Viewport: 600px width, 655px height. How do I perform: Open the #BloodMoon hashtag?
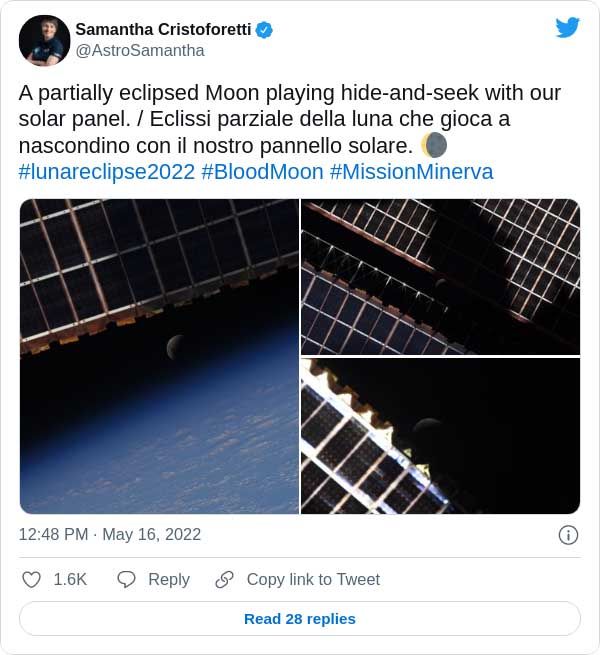tap(262, 171)
